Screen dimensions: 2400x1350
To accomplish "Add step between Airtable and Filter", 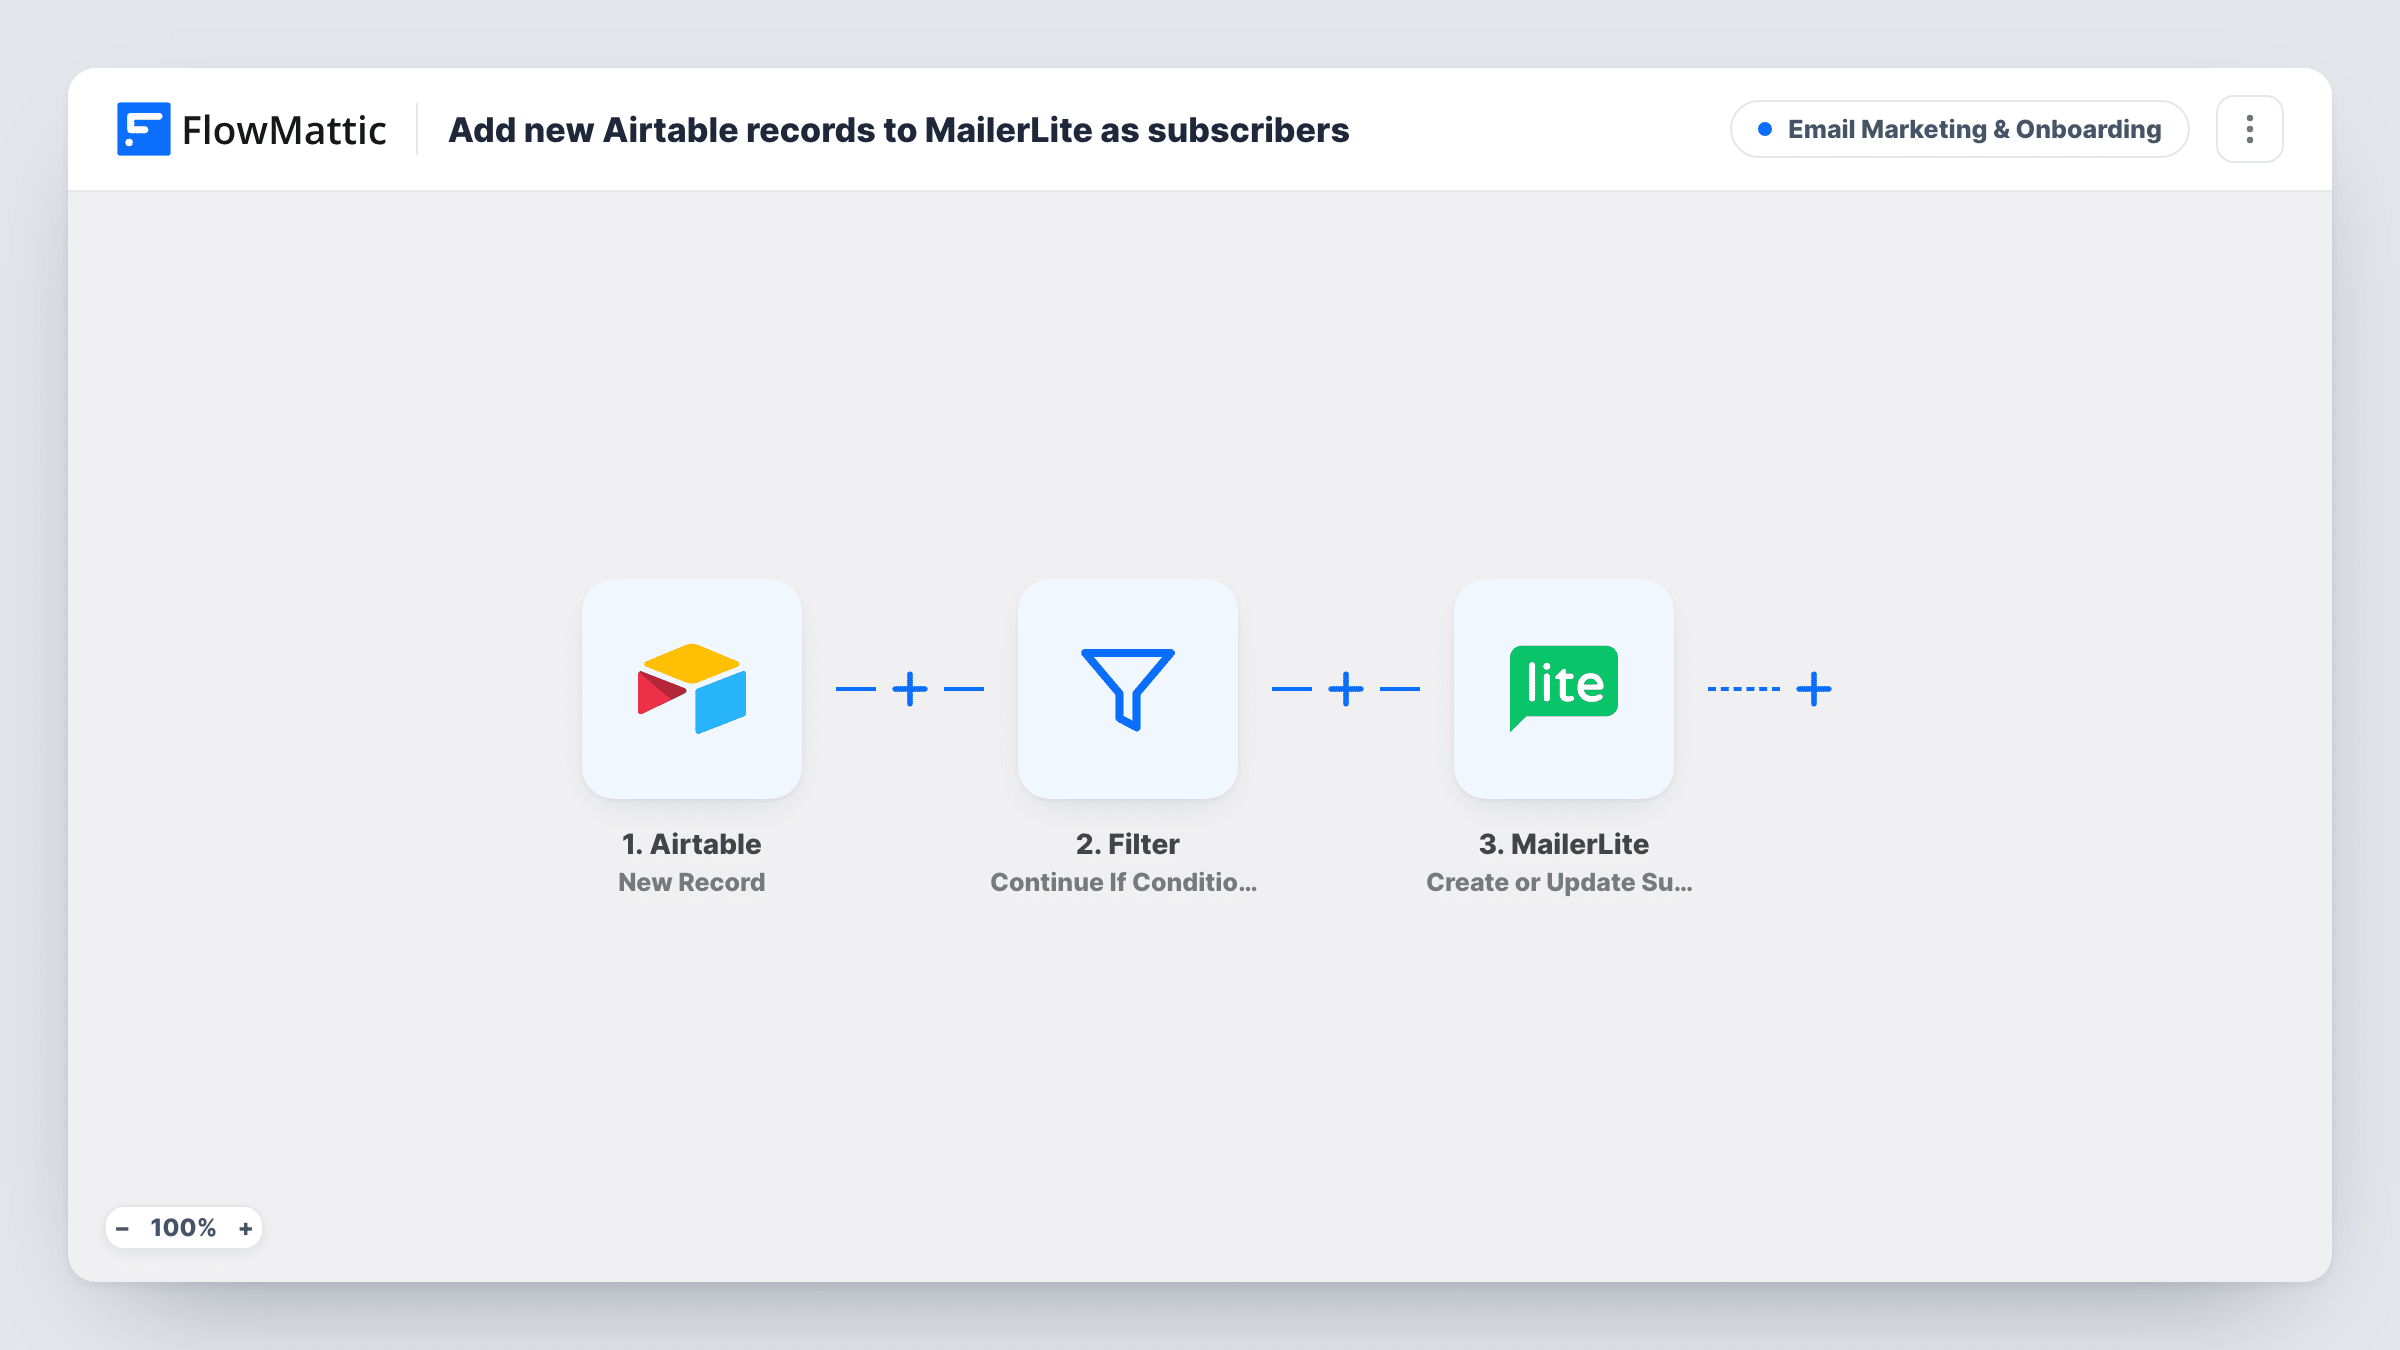I will click(910, 689).
